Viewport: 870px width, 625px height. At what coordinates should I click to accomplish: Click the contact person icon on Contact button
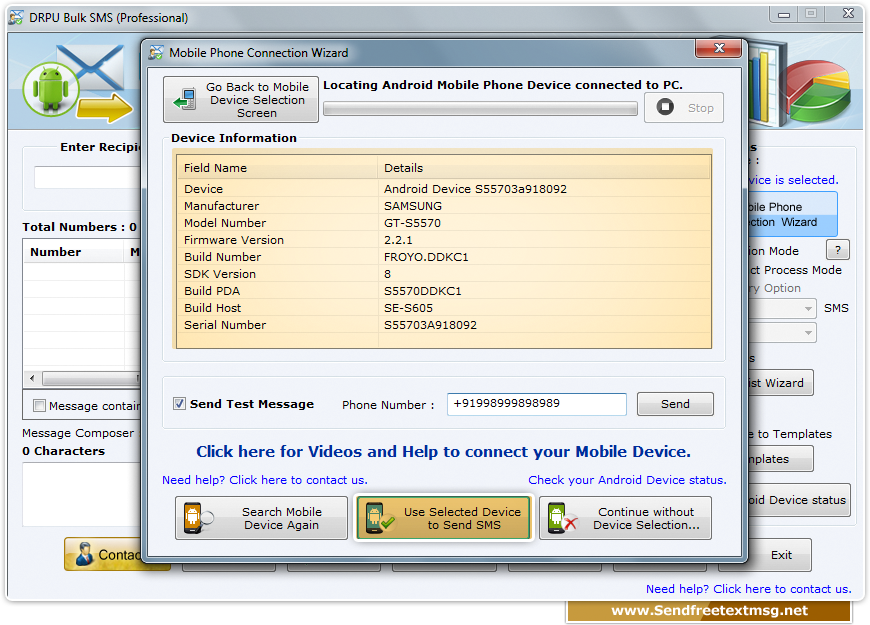84,554
